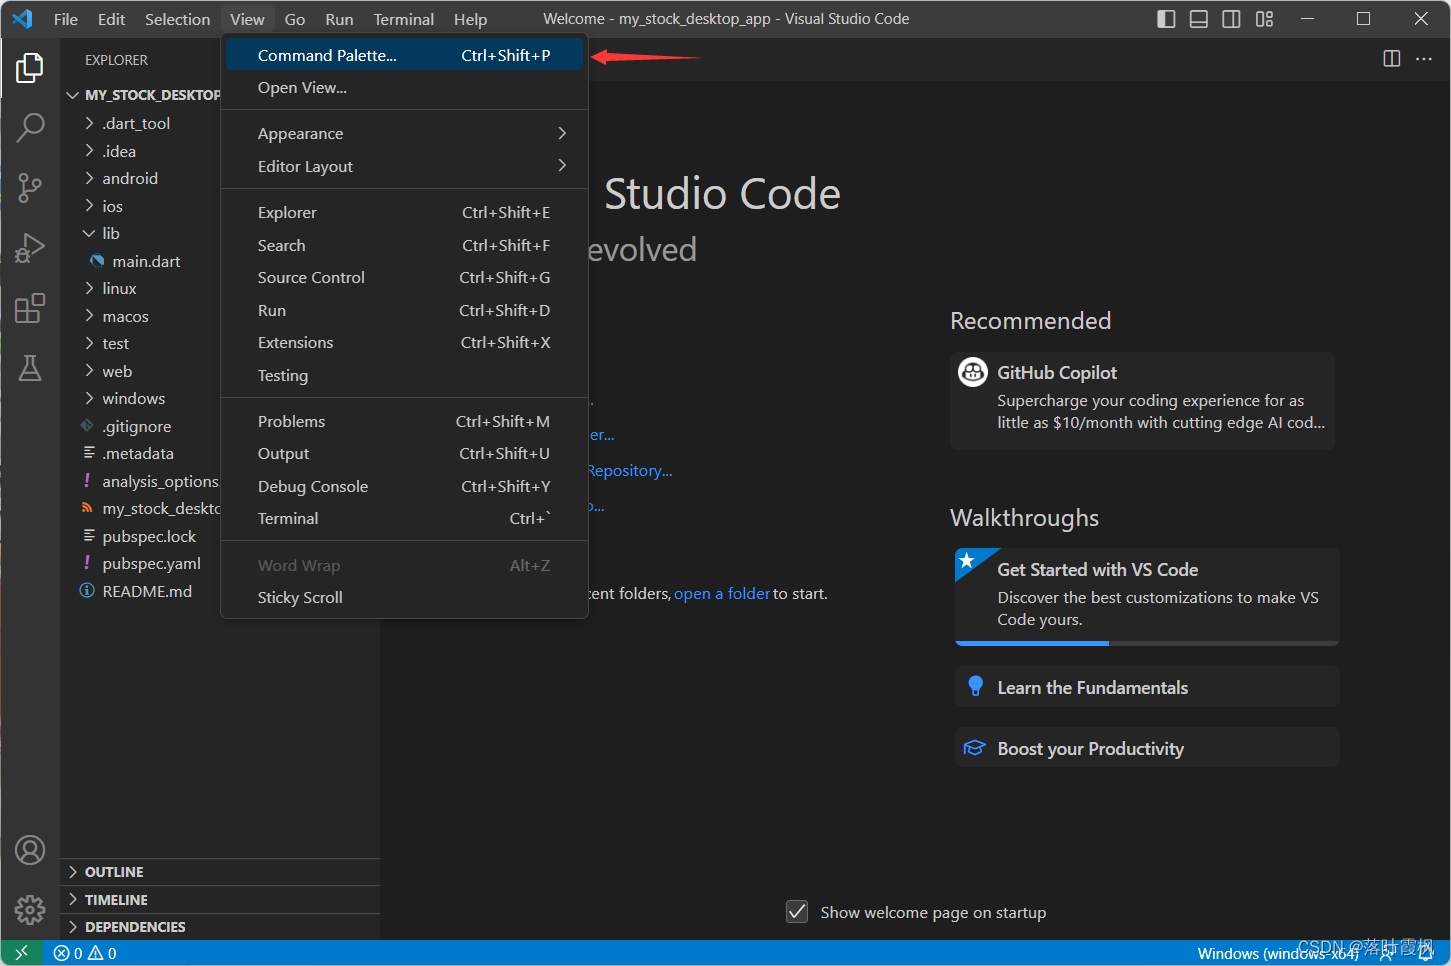This screenshot has height=966, width=1451.
Task: Expand the OUTLINE section
Action: coord(220,872)
